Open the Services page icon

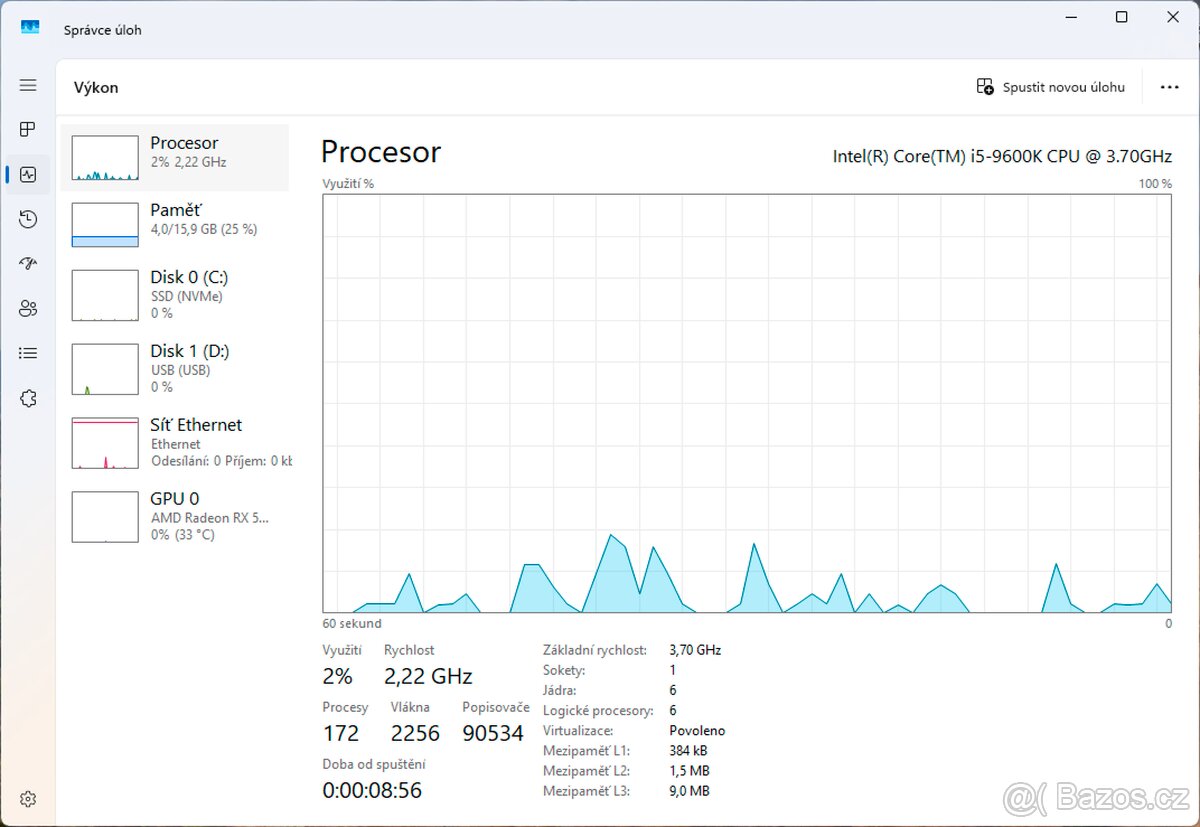click(x=28, y=398)
